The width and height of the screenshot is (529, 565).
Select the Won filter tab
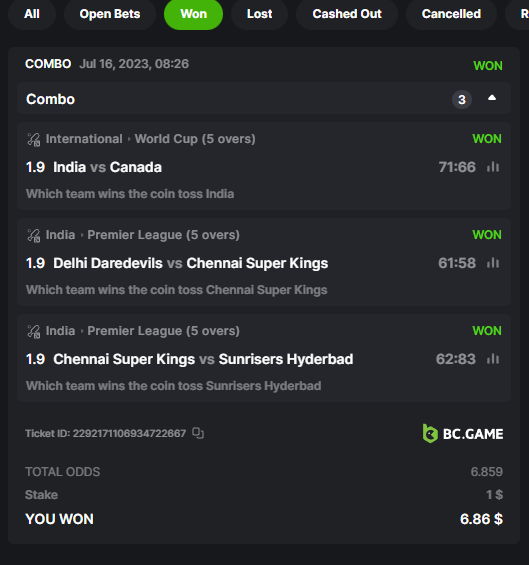[x=194, y=14]
